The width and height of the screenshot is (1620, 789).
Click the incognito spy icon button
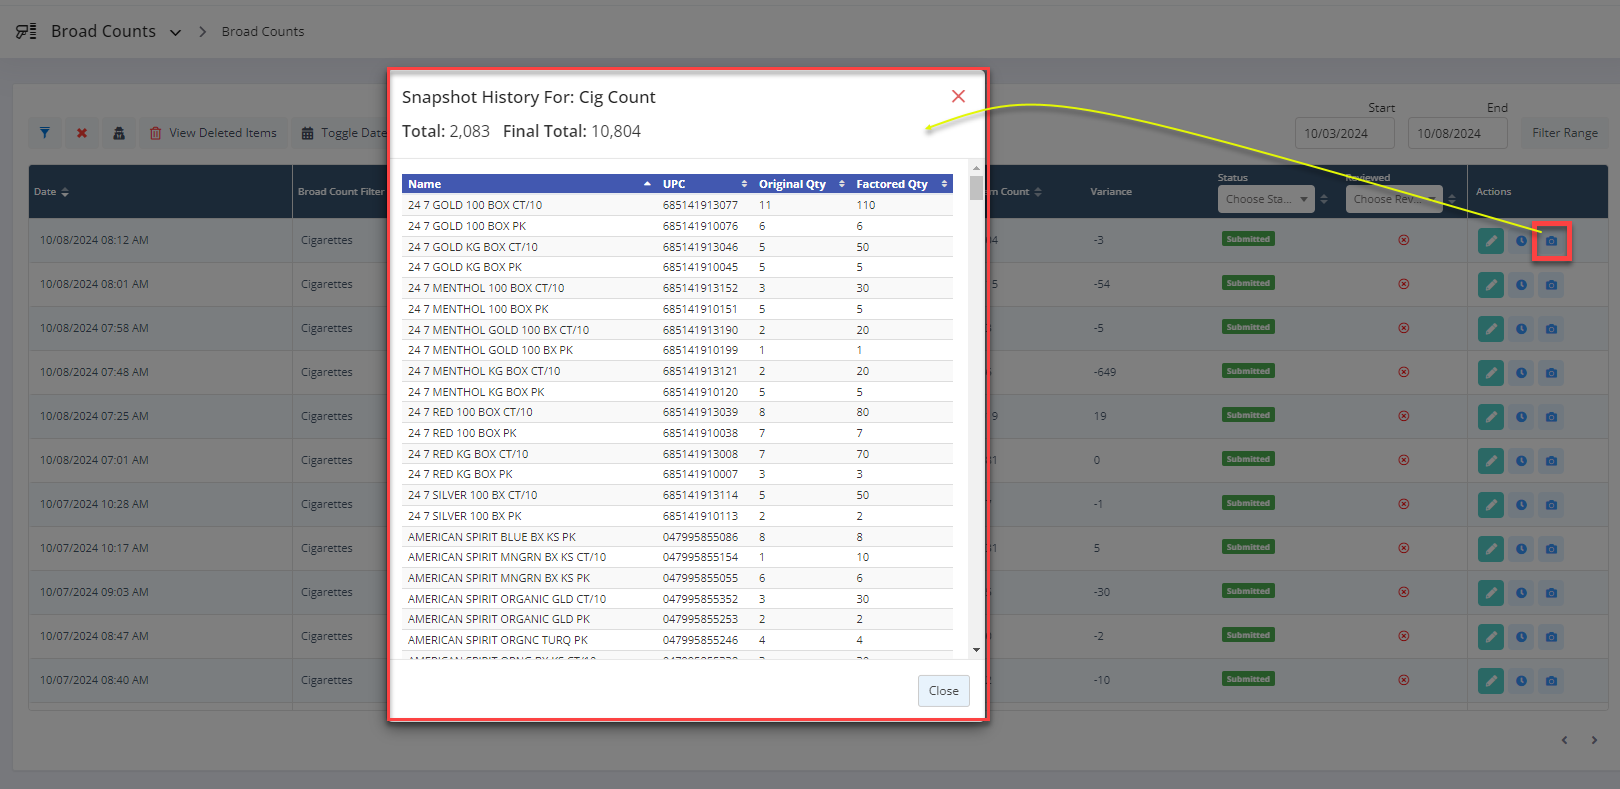coord(119,133)
